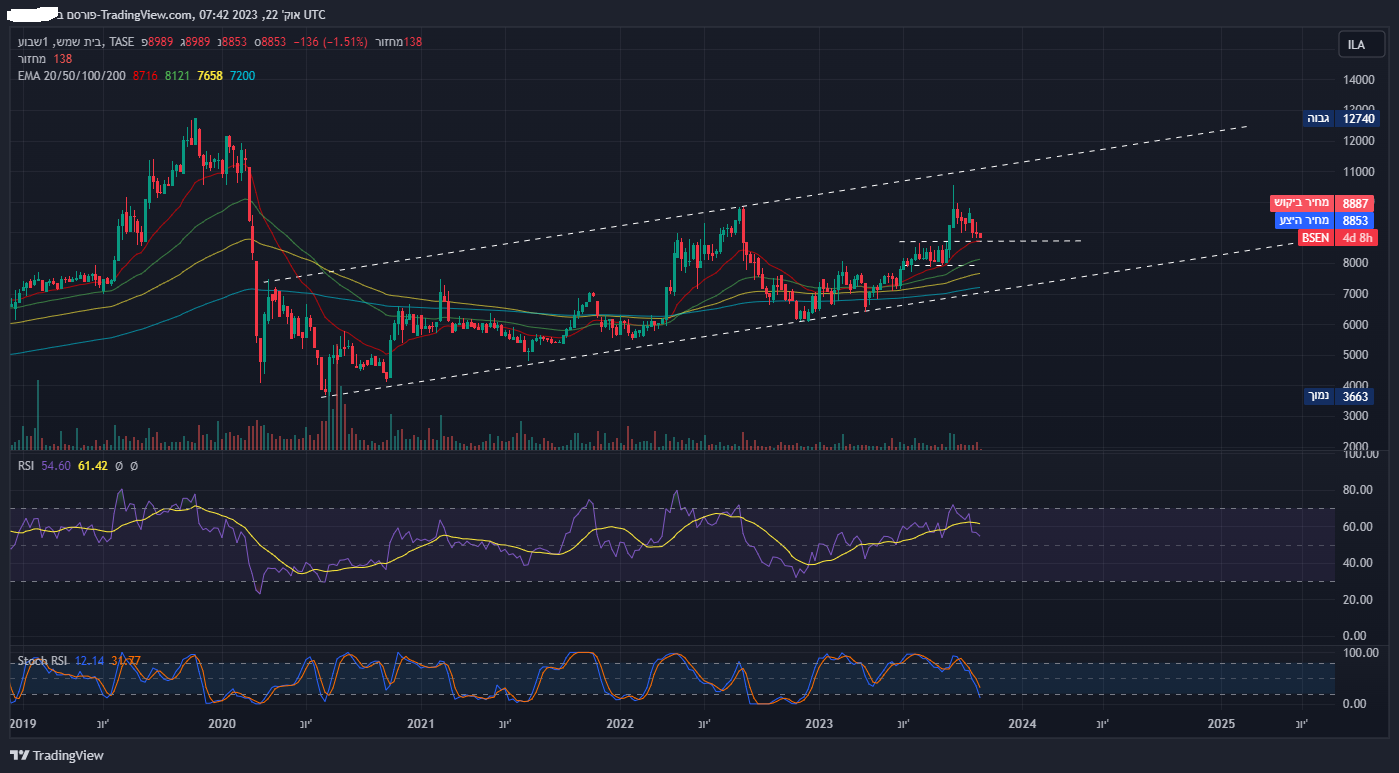Click the TradingView logo

(x=57, y=756)
